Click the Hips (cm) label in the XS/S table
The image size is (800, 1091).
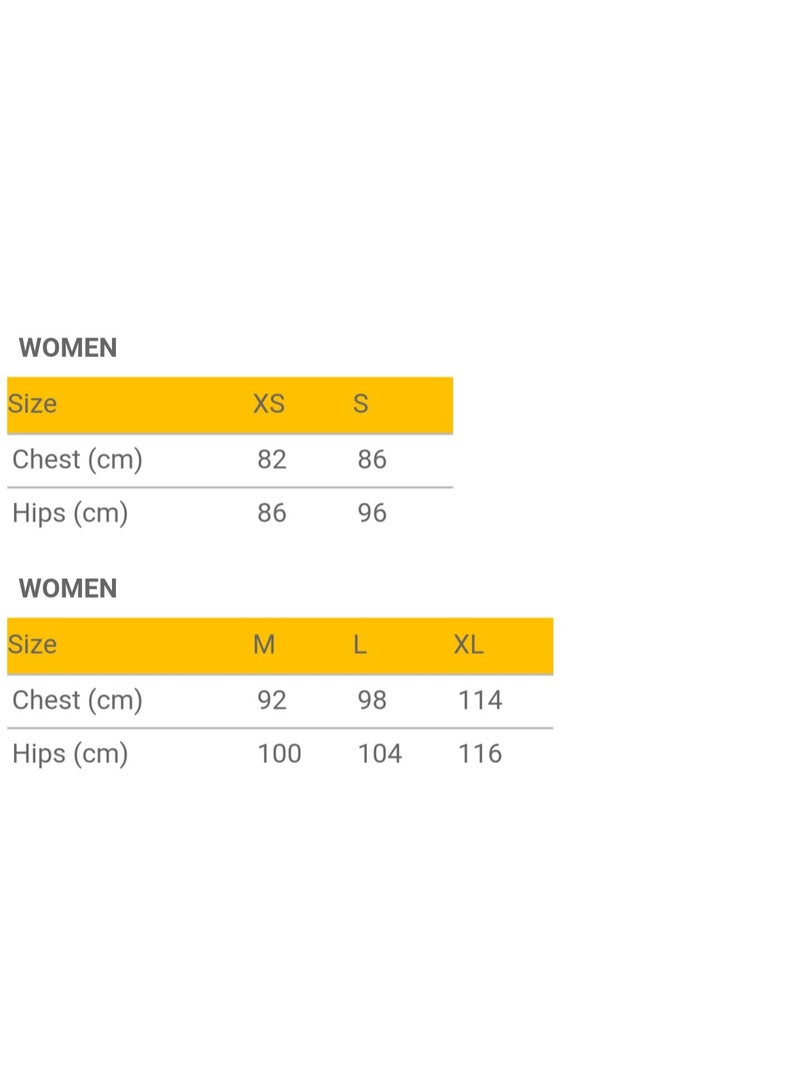70,513
